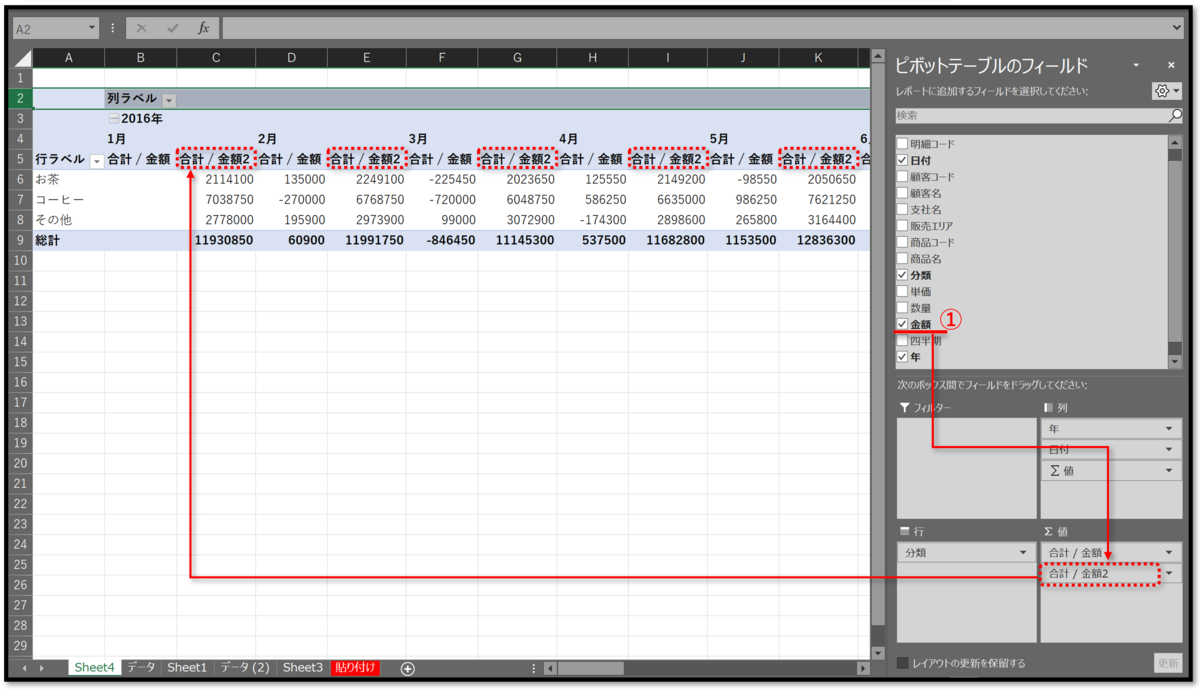1200x690 pixels.
Task: Check the 顧客コード field checkbox
Action: pos(903,177)
